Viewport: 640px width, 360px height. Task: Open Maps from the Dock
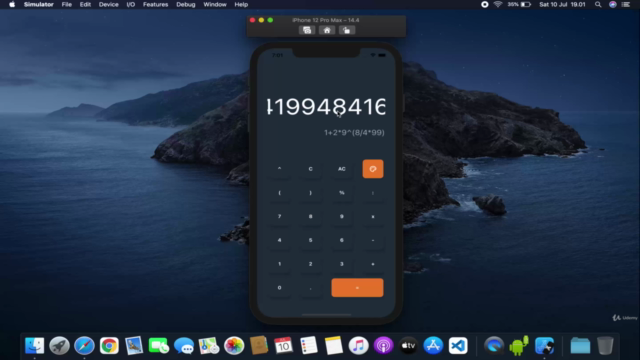click(209, 346)
